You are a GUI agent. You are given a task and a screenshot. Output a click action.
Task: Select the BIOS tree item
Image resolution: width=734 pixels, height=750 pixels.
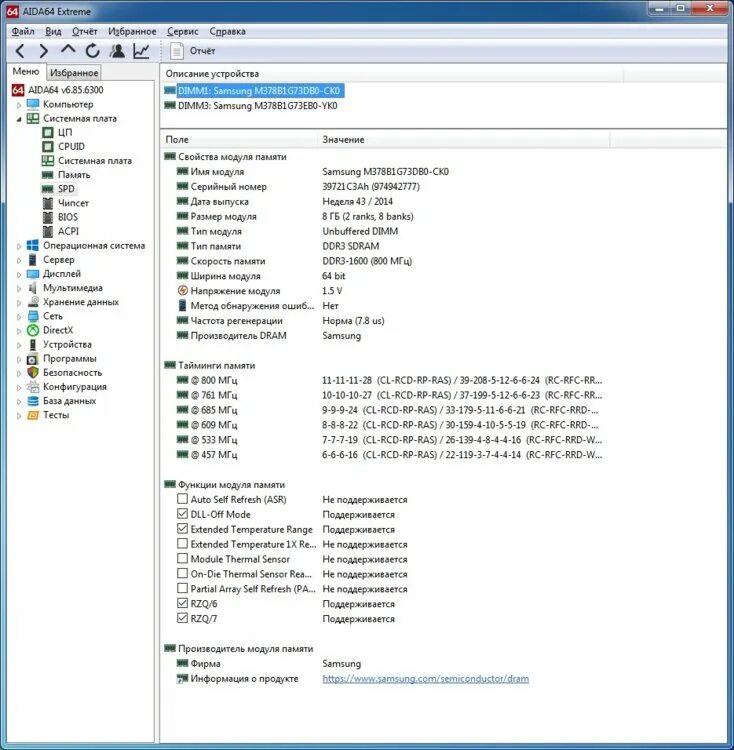pyautogui.click(x=68, y=217)
